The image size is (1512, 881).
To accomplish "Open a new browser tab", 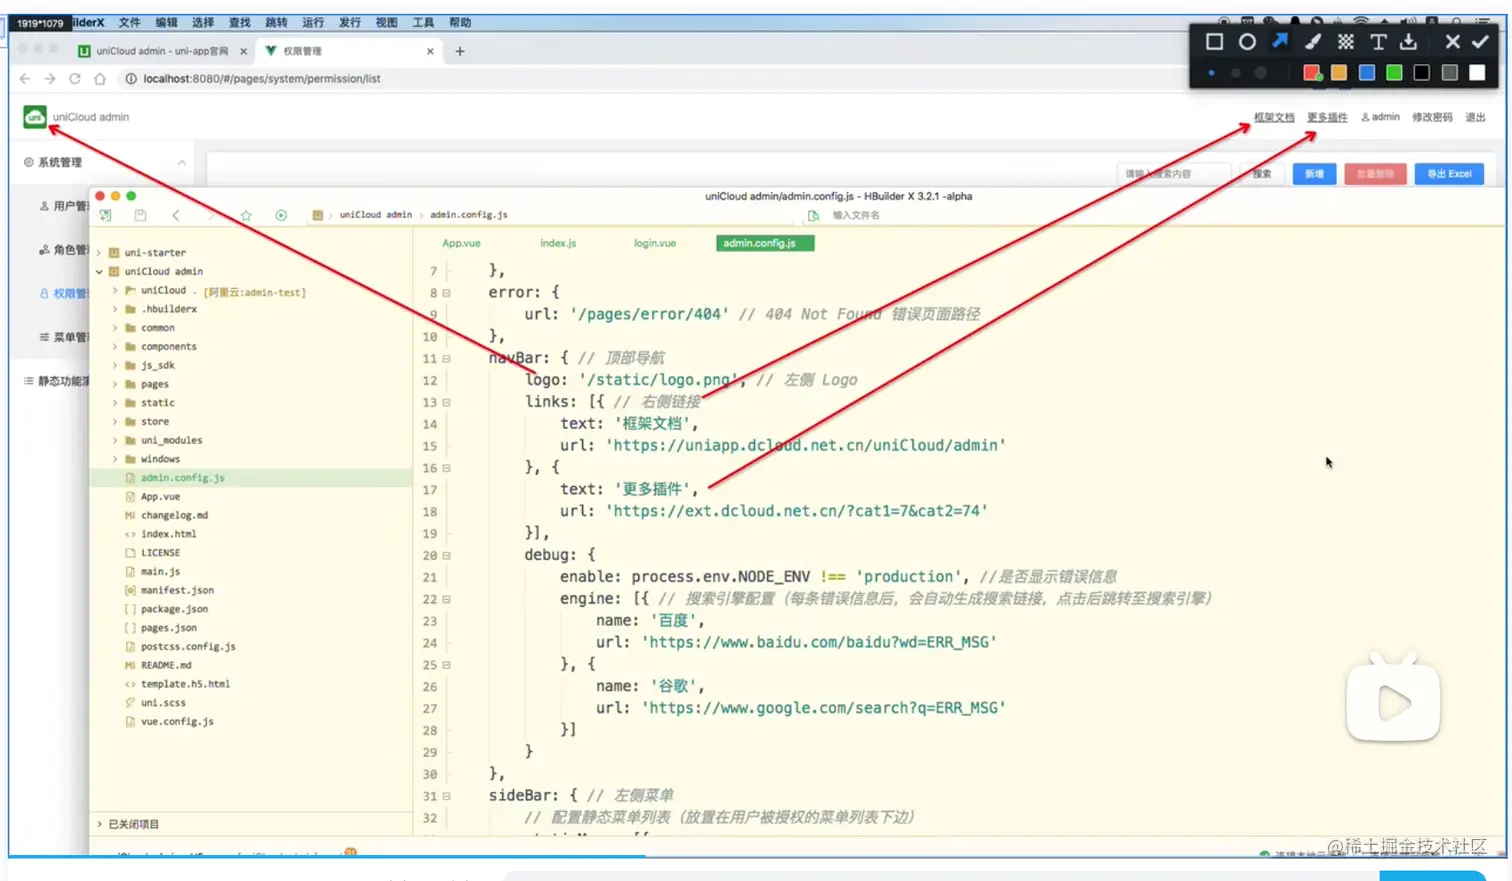I will (x=460, y=51).
